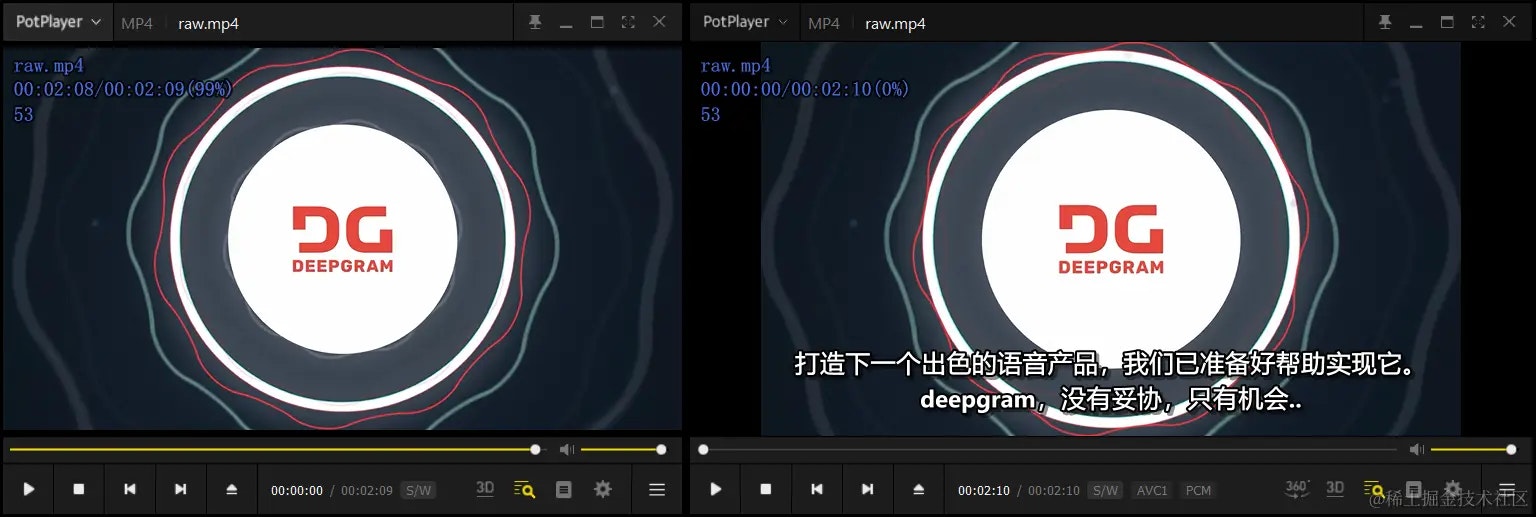Screen dimensions: 1537x517
Task: Click elapsed time 00:00:00 in left player
Action: [297, 490]
